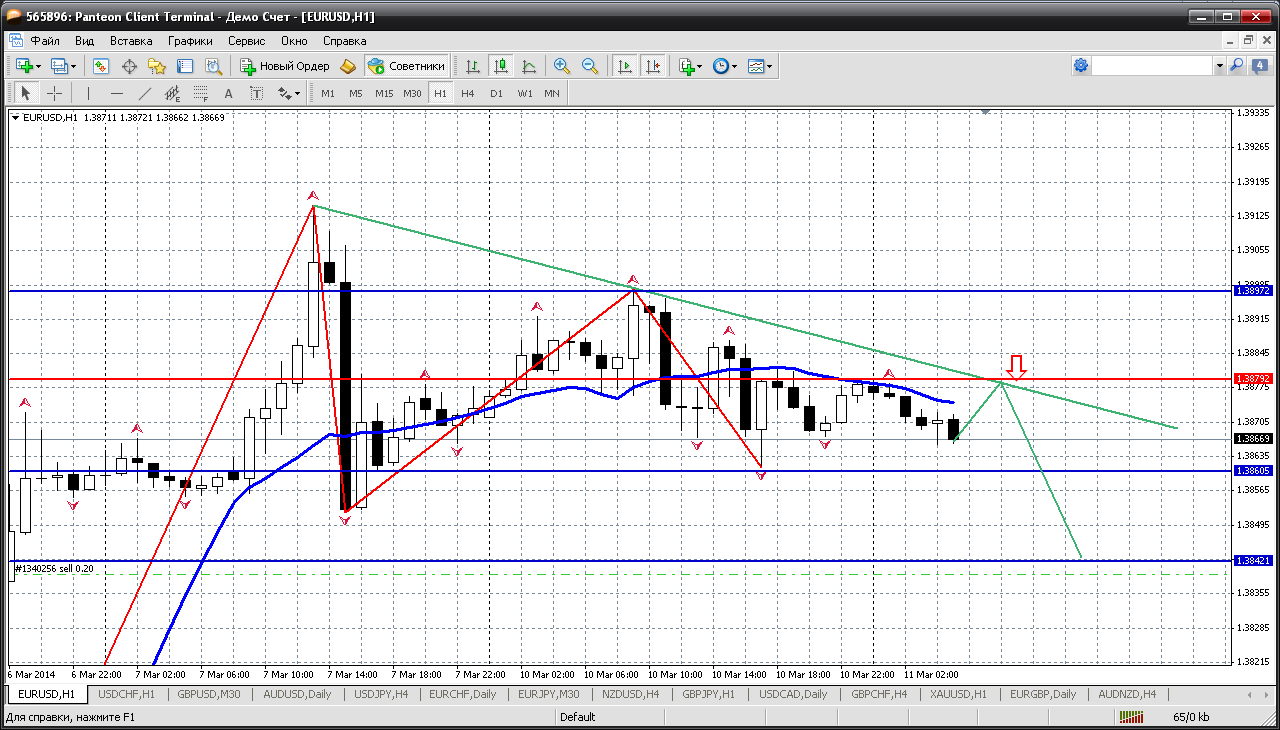Switch chart to candlesticks type
This screenshot has width=1280, height=730.
(x=501, y=66)
